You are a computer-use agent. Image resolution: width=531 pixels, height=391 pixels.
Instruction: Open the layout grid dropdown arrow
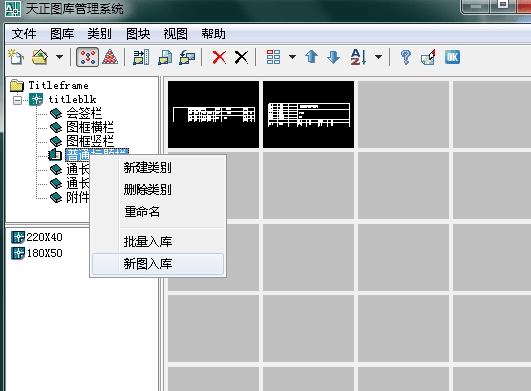292,57
